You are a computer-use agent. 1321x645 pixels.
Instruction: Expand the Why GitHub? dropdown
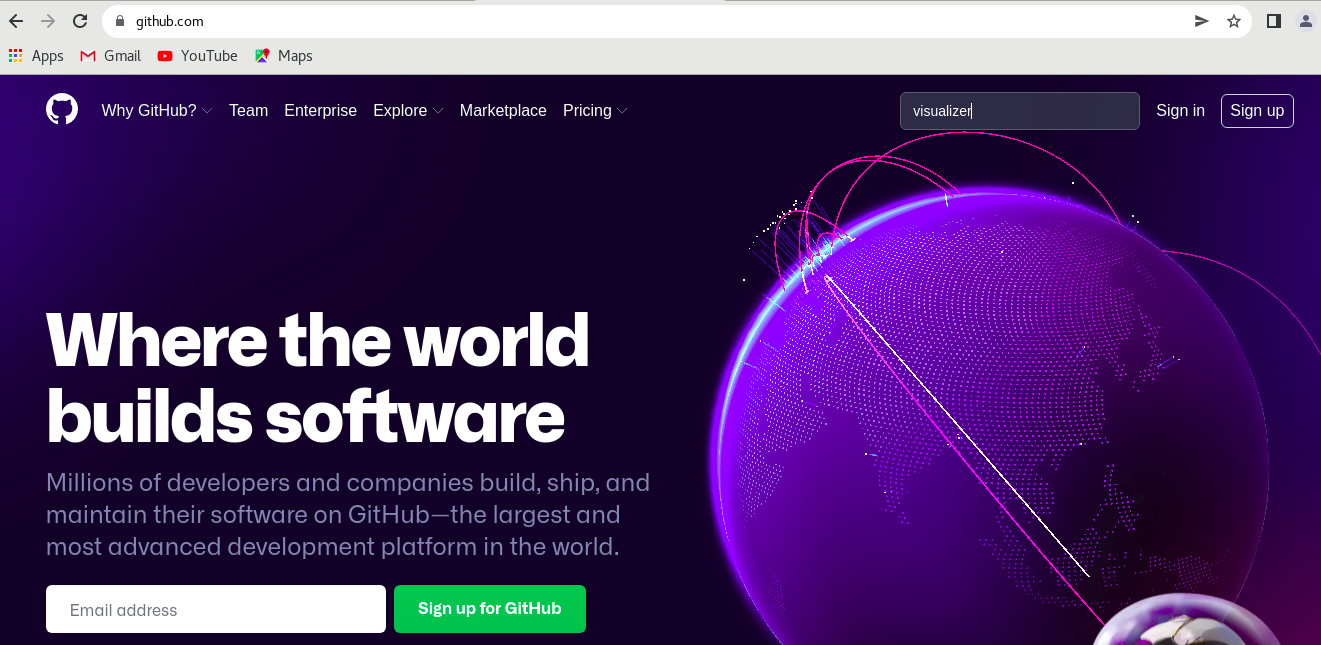click(157, 110)
